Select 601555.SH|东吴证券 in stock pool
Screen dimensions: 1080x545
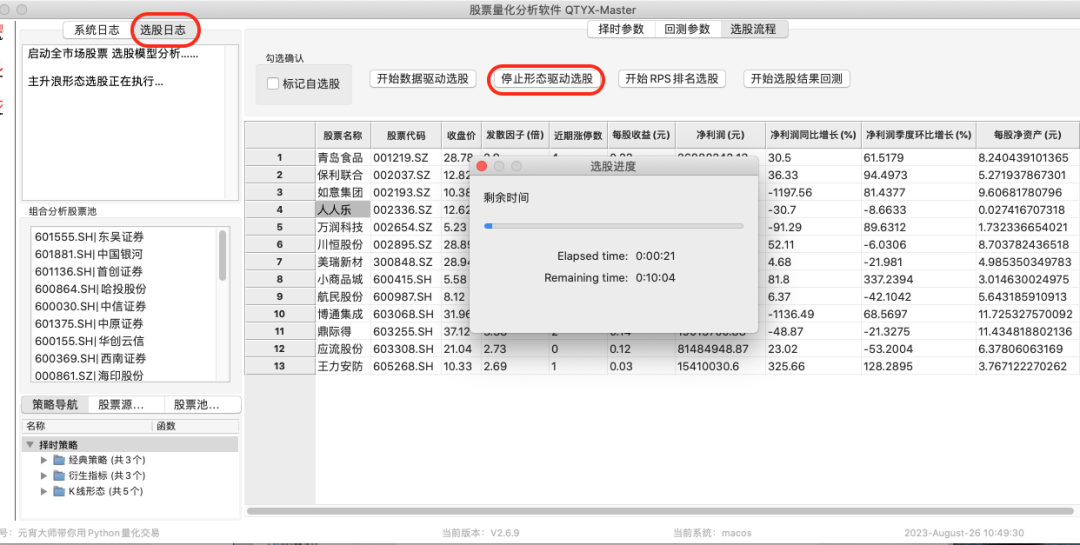click(x=90, y=237)
